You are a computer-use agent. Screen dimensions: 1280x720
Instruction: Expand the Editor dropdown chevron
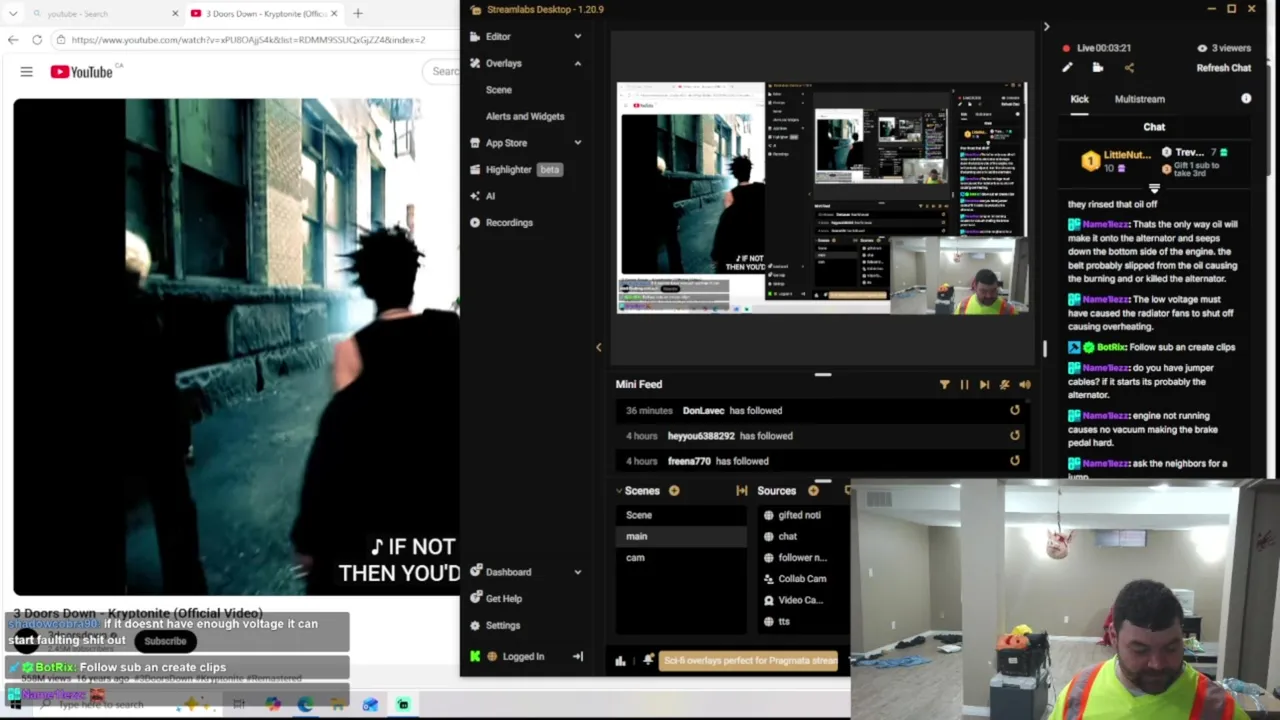click(577, 36)
